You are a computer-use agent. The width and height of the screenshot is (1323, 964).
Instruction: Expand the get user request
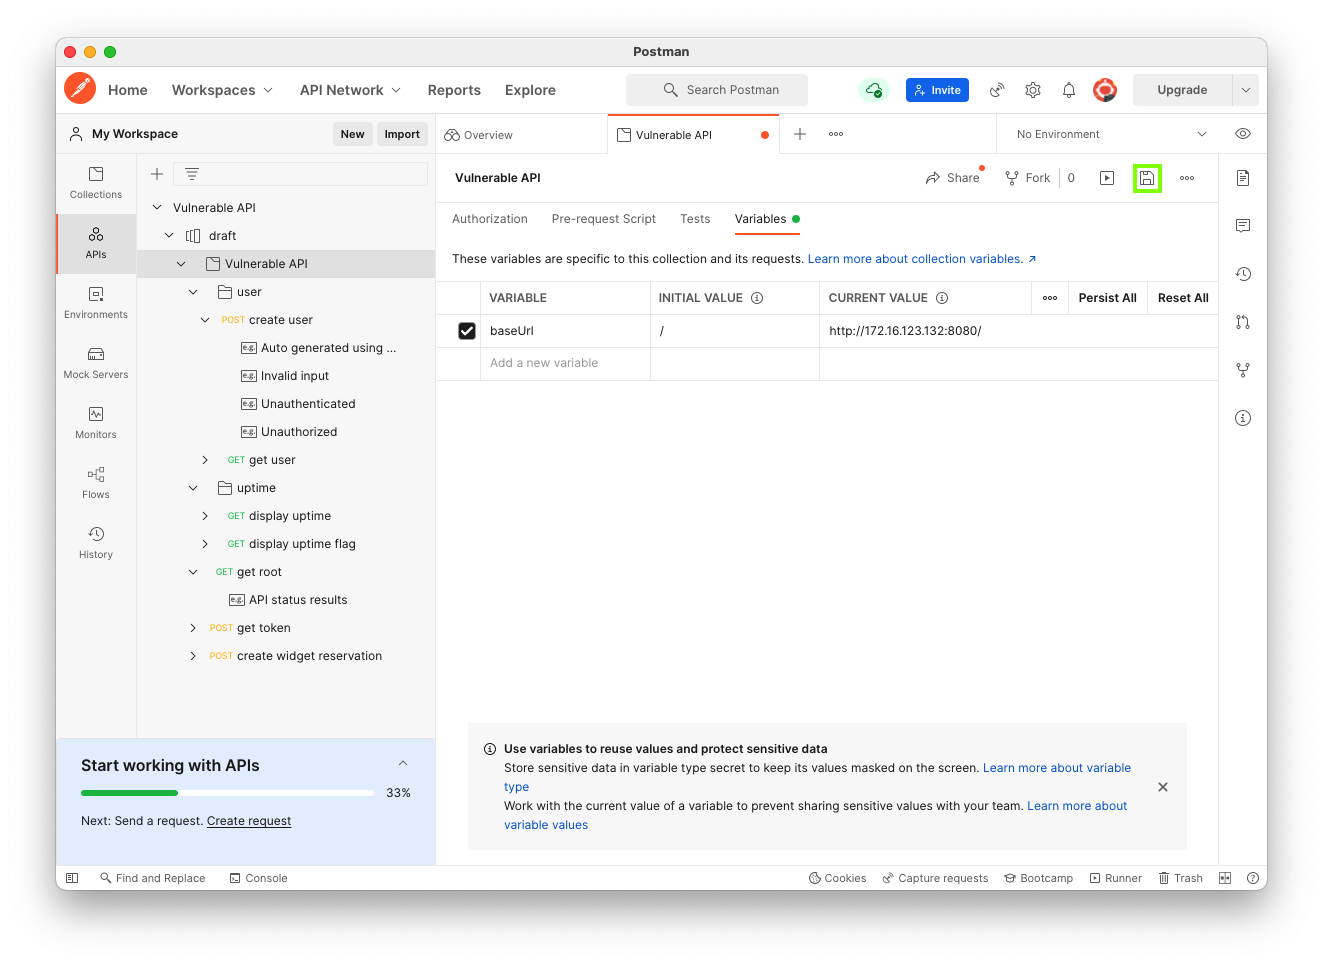[x=205, y=460]
